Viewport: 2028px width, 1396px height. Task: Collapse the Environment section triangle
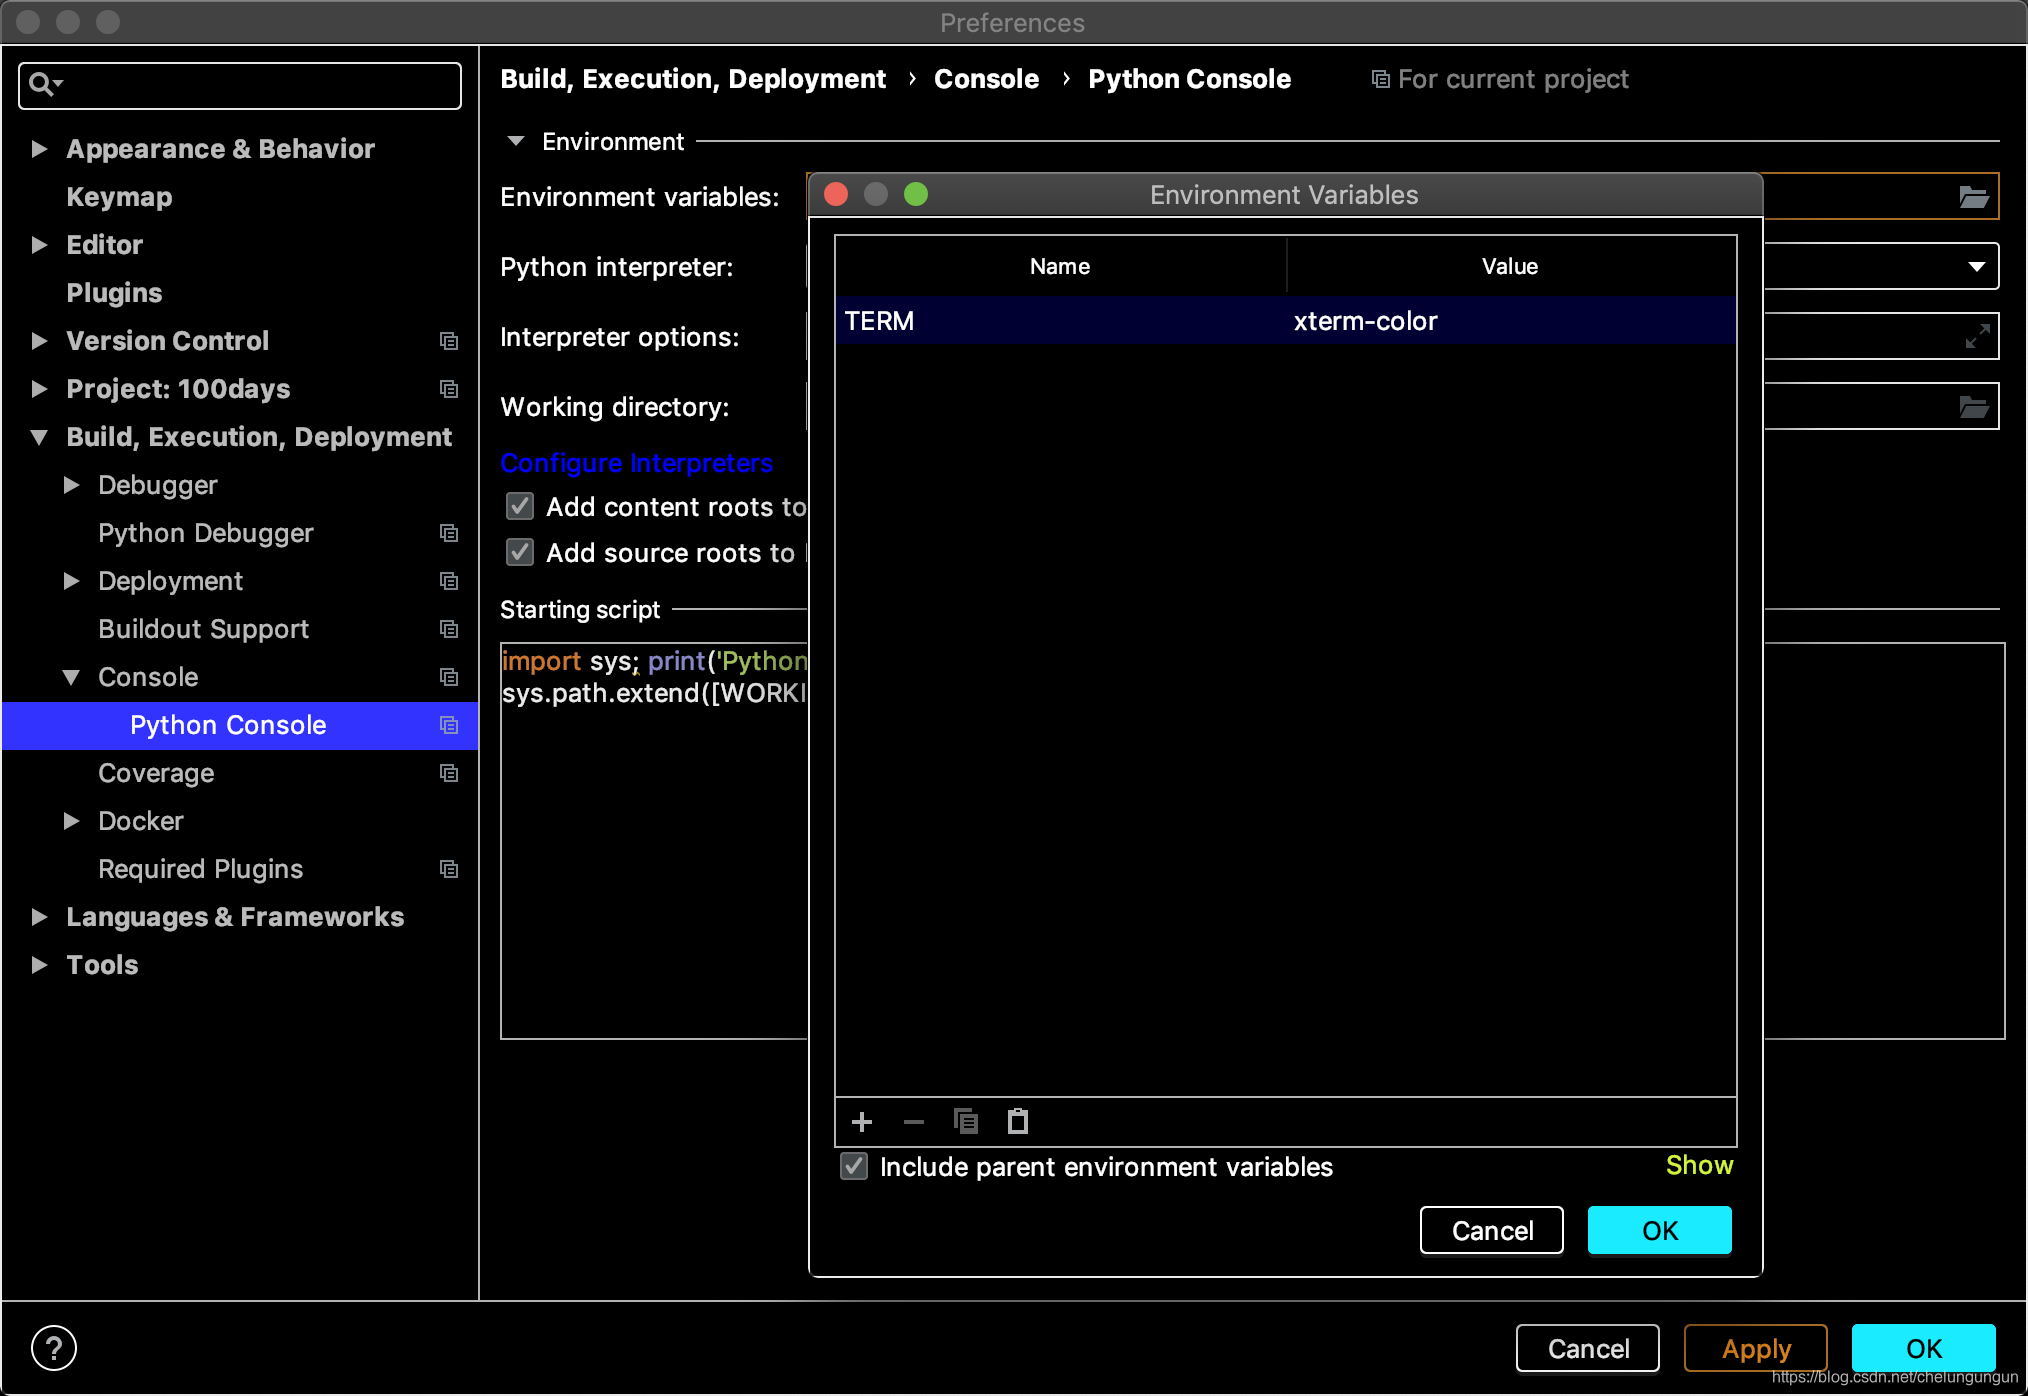(516, 142)
